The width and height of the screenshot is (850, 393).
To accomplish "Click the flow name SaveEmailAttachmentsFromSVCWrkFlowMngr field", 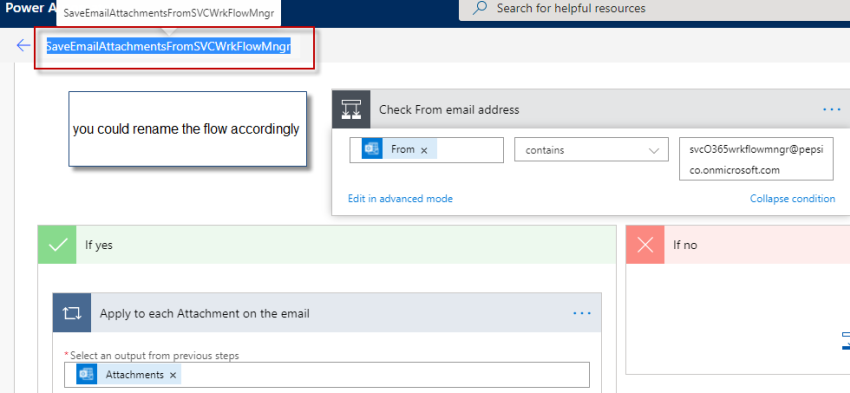I will point(169,47).
